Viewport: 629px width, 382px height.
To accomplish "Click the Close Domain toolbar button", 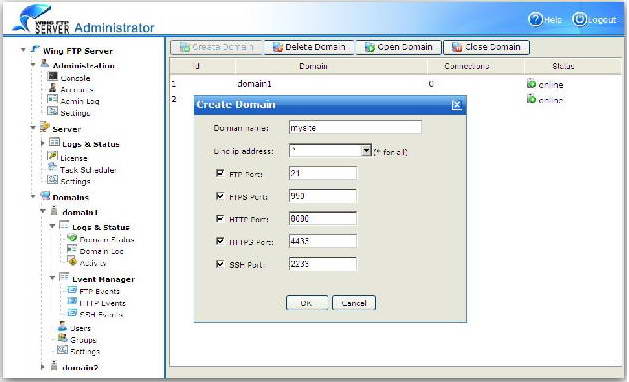I will pos(486,47).
